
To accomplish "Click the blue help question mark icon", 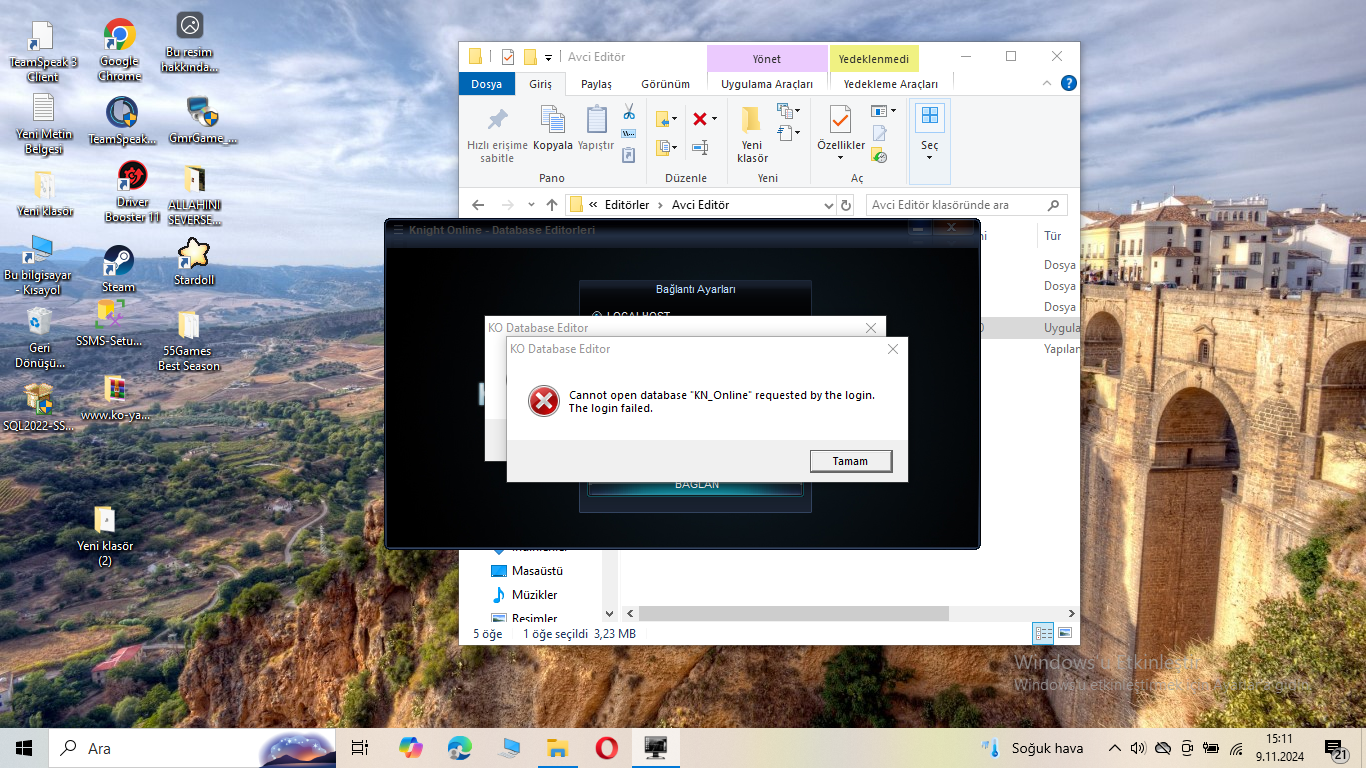I will [x=1068, y=84].
